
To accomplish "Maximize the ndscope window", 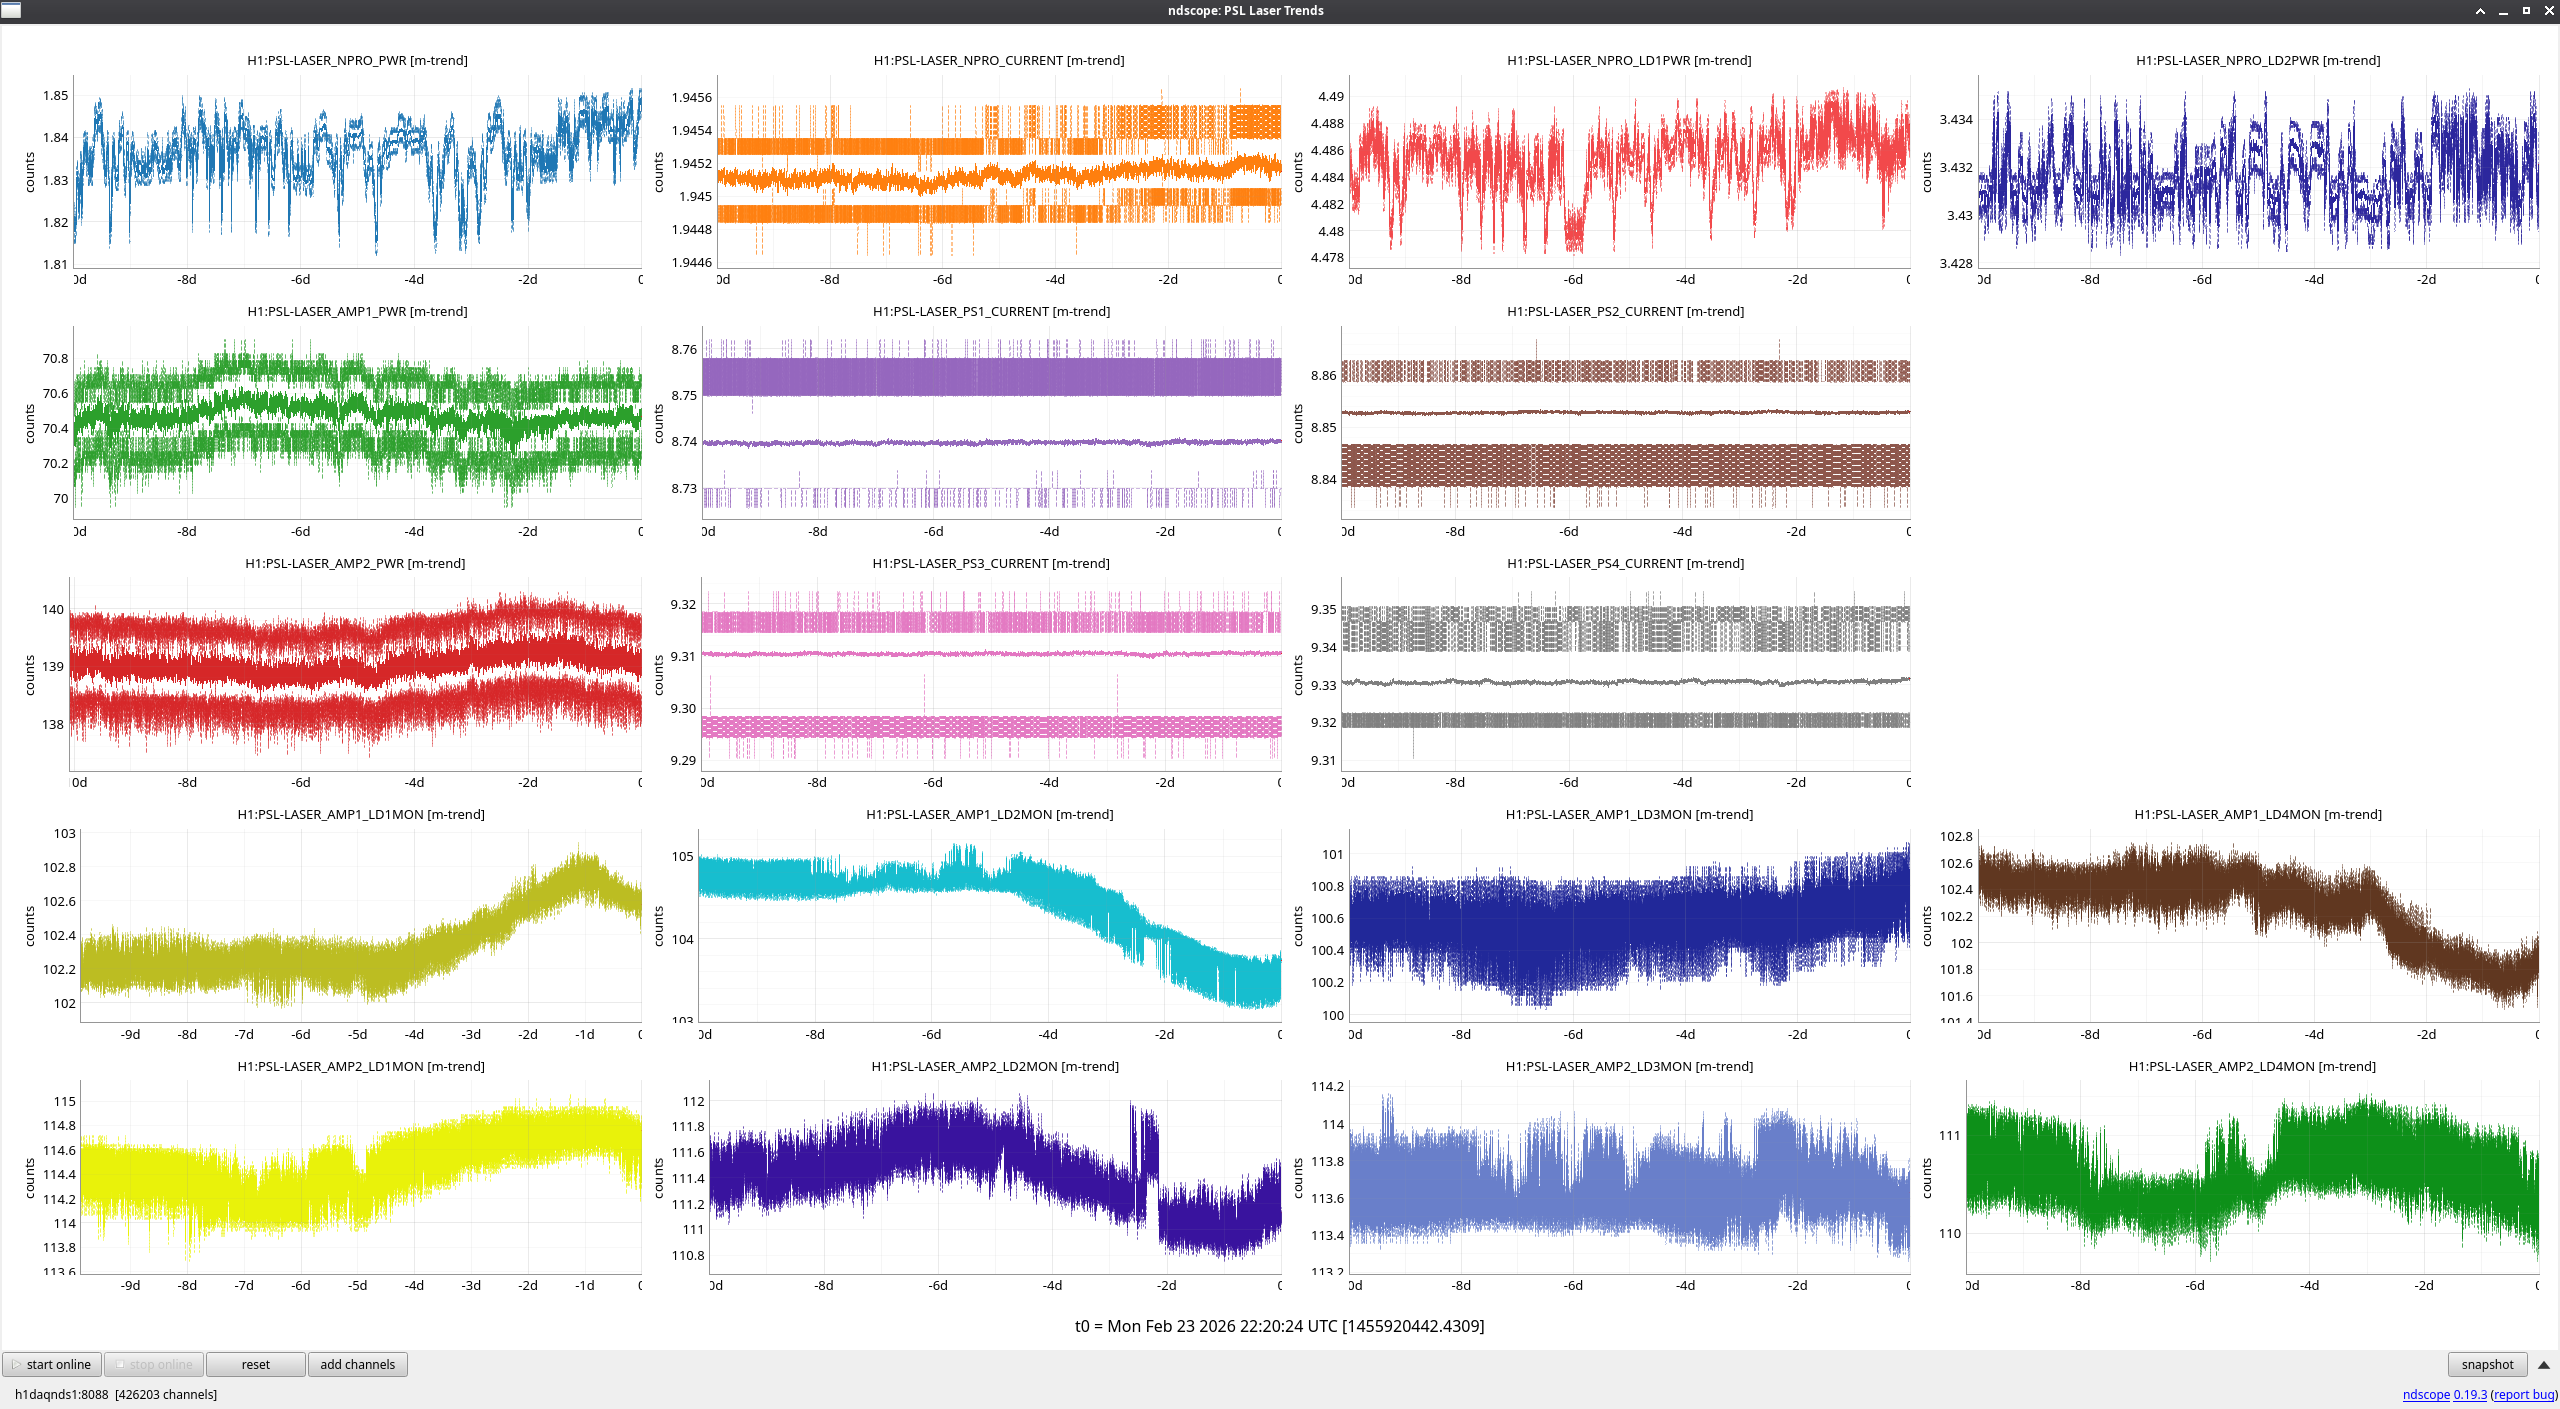I will click(x=2526, y=11).
